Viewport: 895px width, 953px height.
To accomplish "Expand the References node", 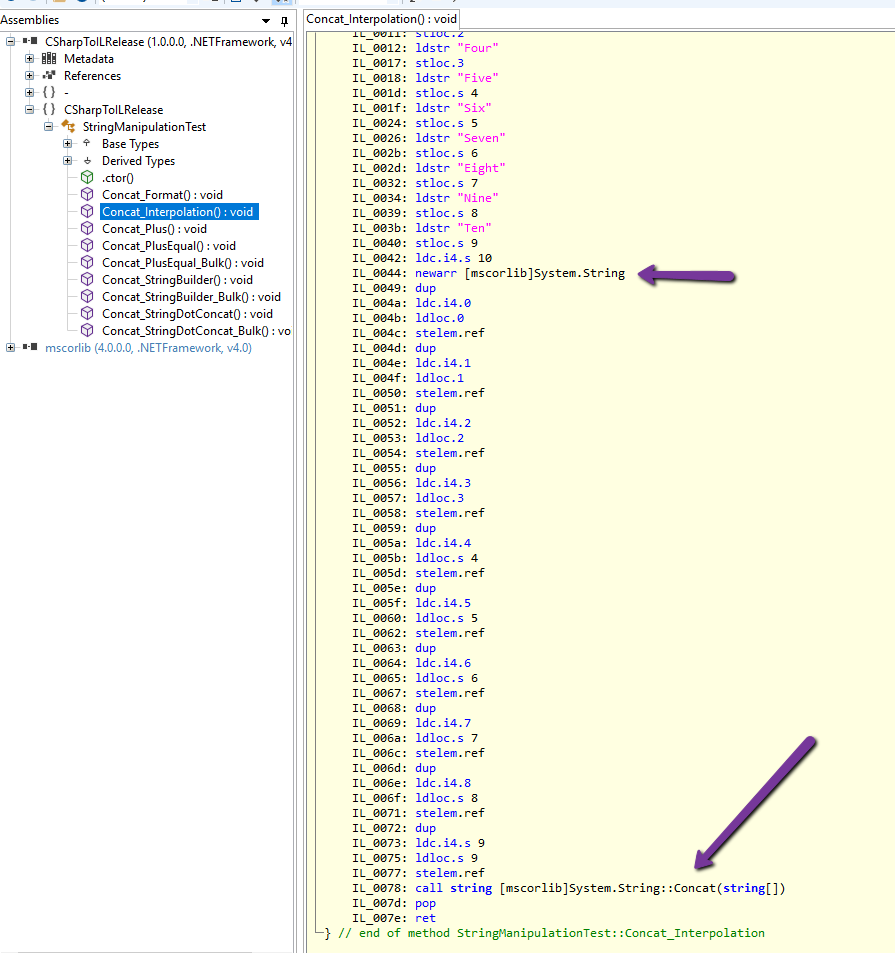I will pos(29,75).
